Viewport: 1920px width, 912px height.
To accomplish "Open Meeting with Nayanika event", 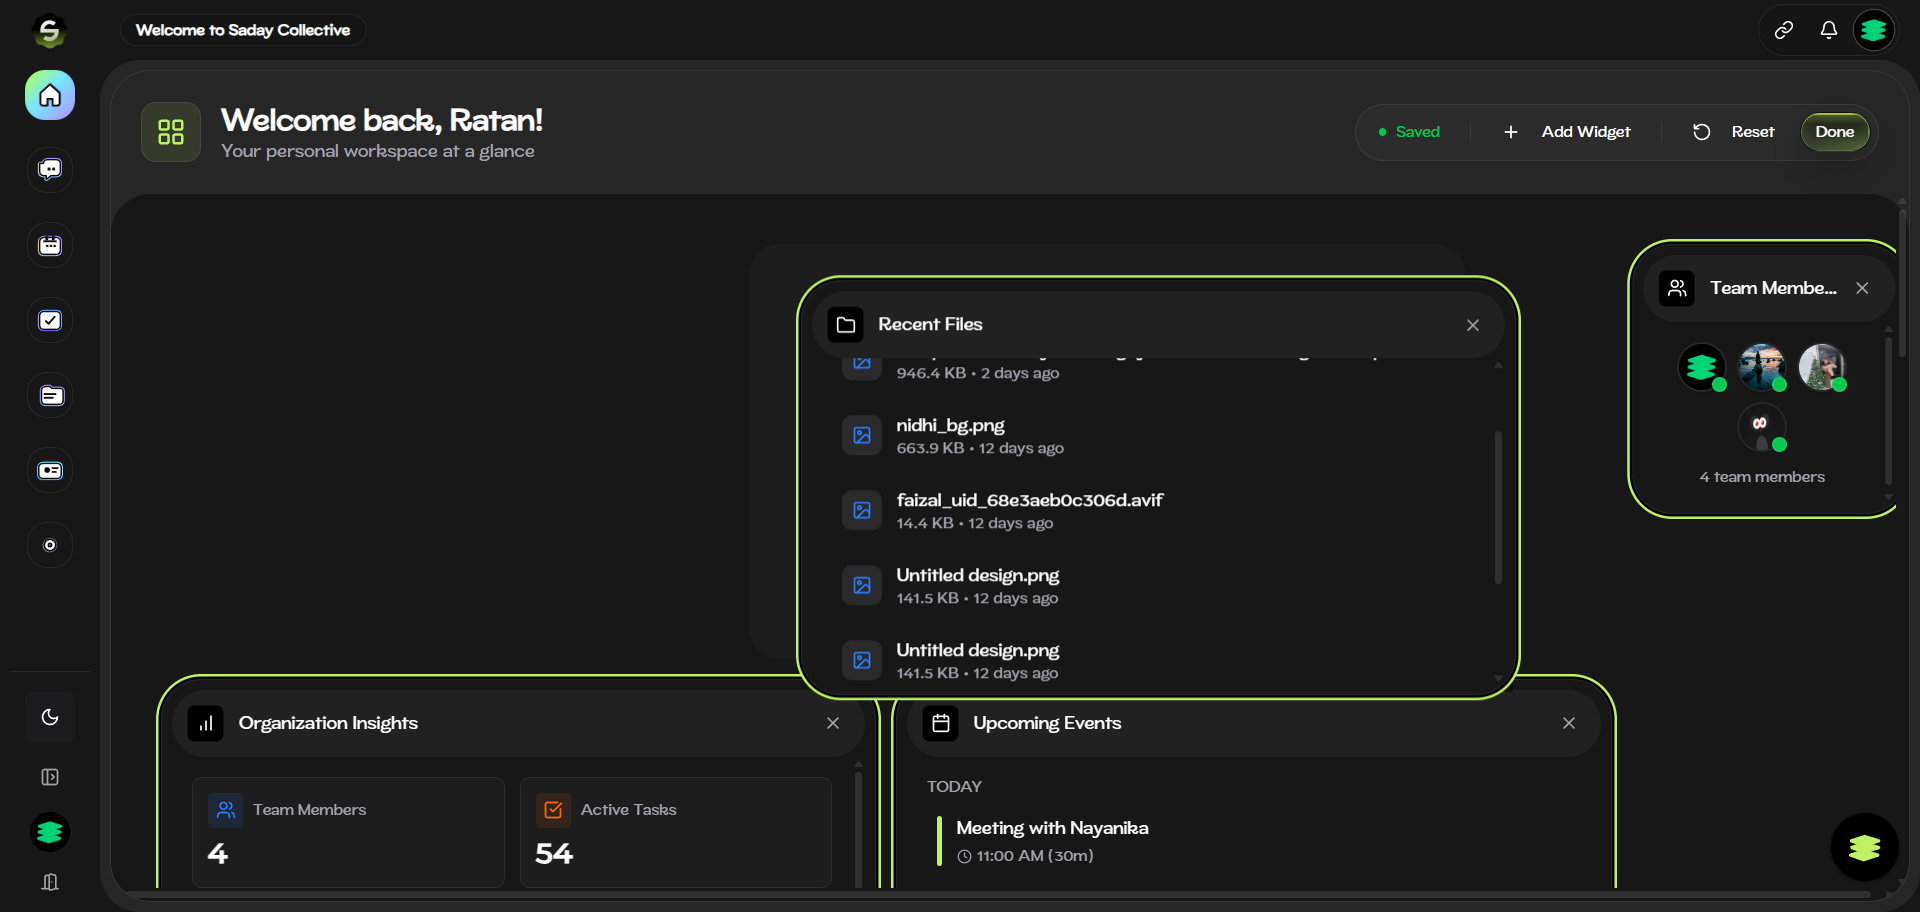I will [1052, 828].
